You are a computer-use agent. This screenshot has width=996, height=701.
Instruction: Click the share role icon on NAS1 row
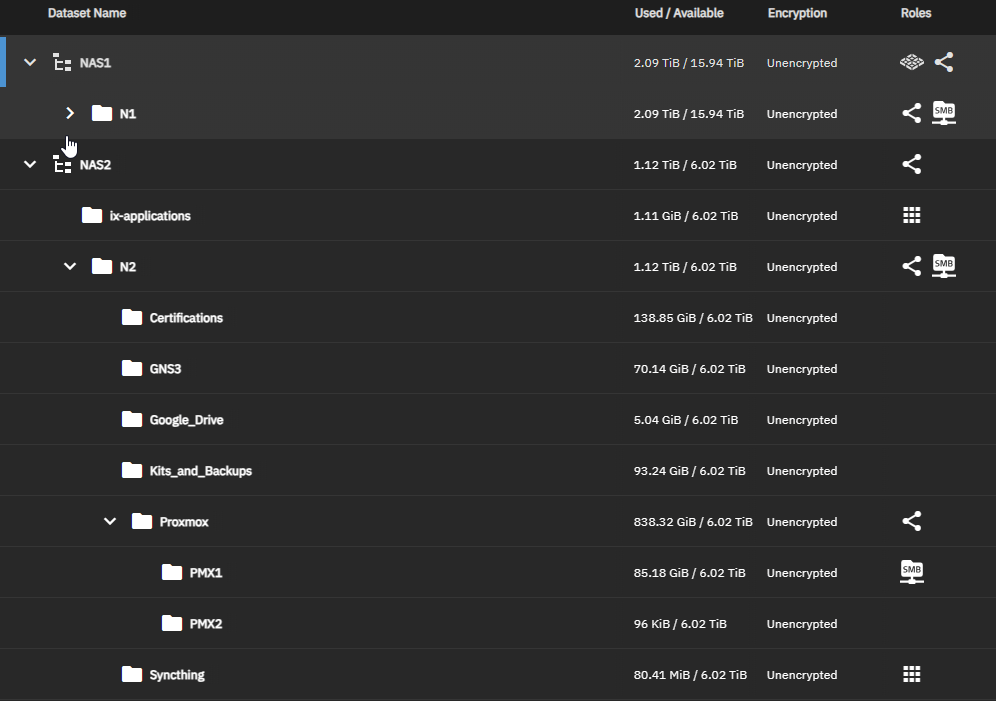944,62
